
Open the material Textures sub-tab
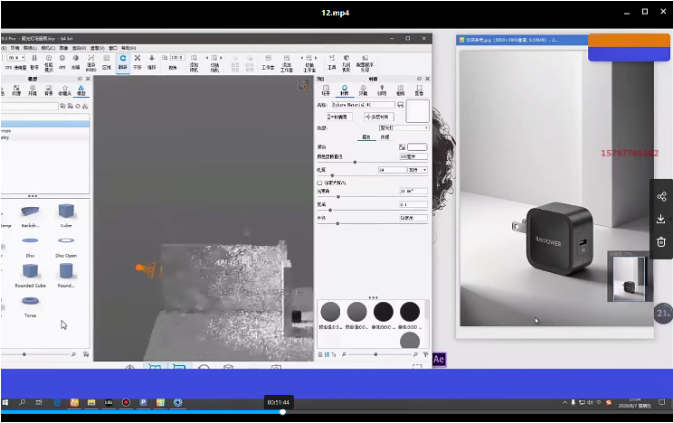tap(385, 137)
